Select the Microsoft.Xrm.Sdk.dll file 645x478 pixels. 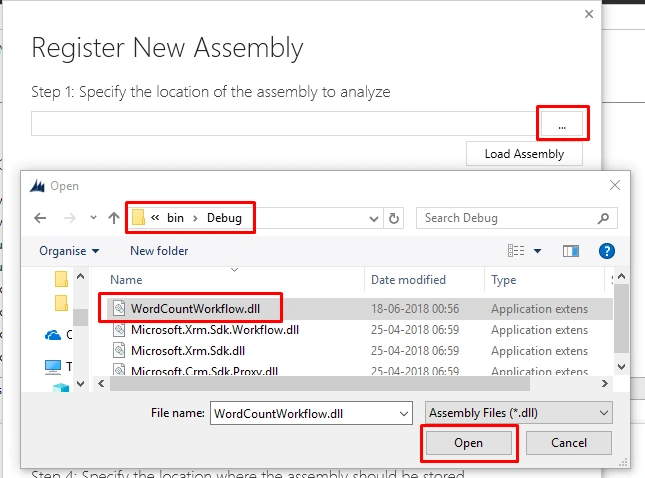pyautogui.click(x=188, y=350)
